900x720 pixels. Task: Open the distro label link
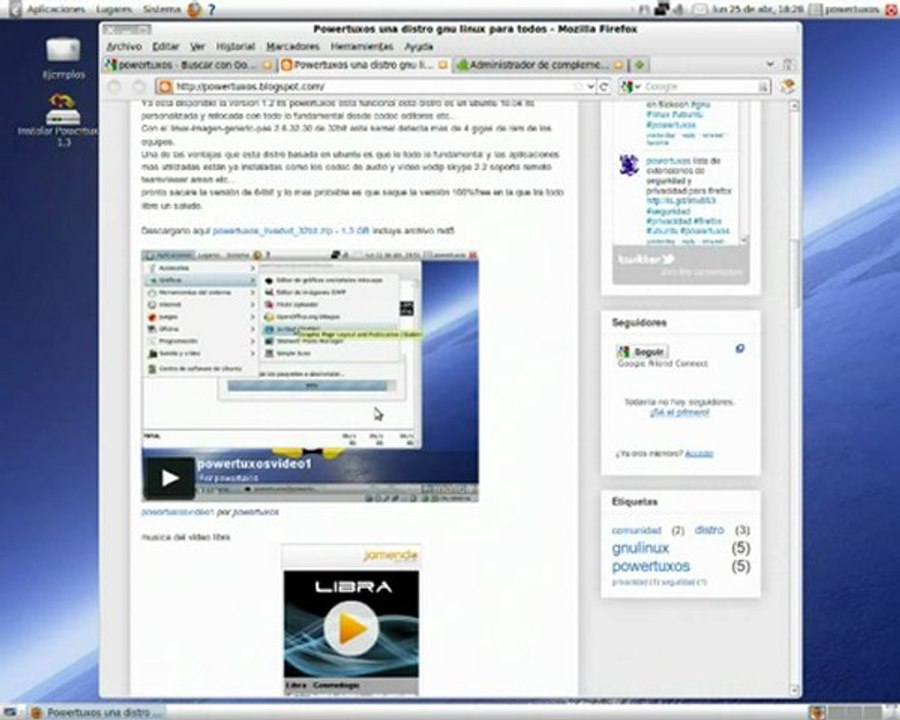(709, 529)
